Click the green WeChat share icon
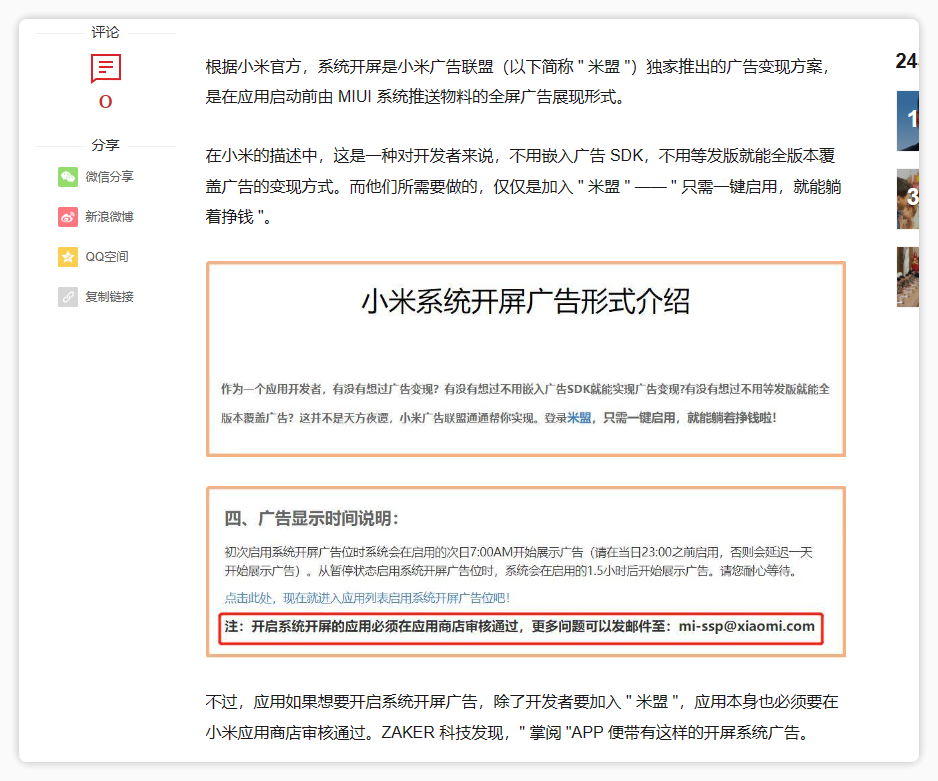 point(68,177)
